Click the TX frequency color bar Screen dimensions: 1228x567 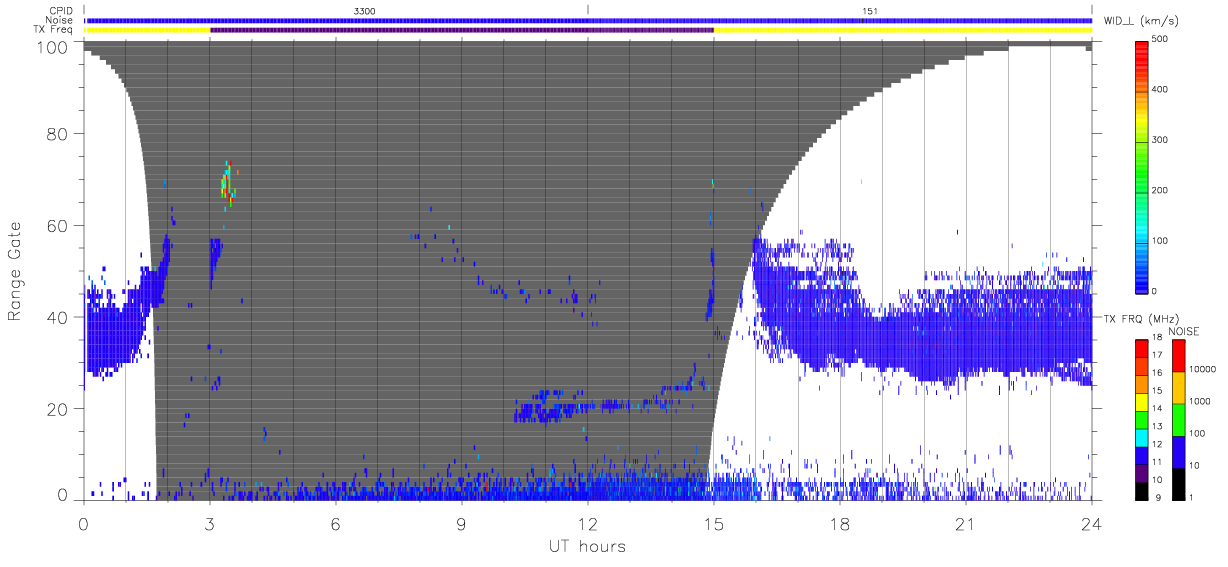[x=1142, y=419]
